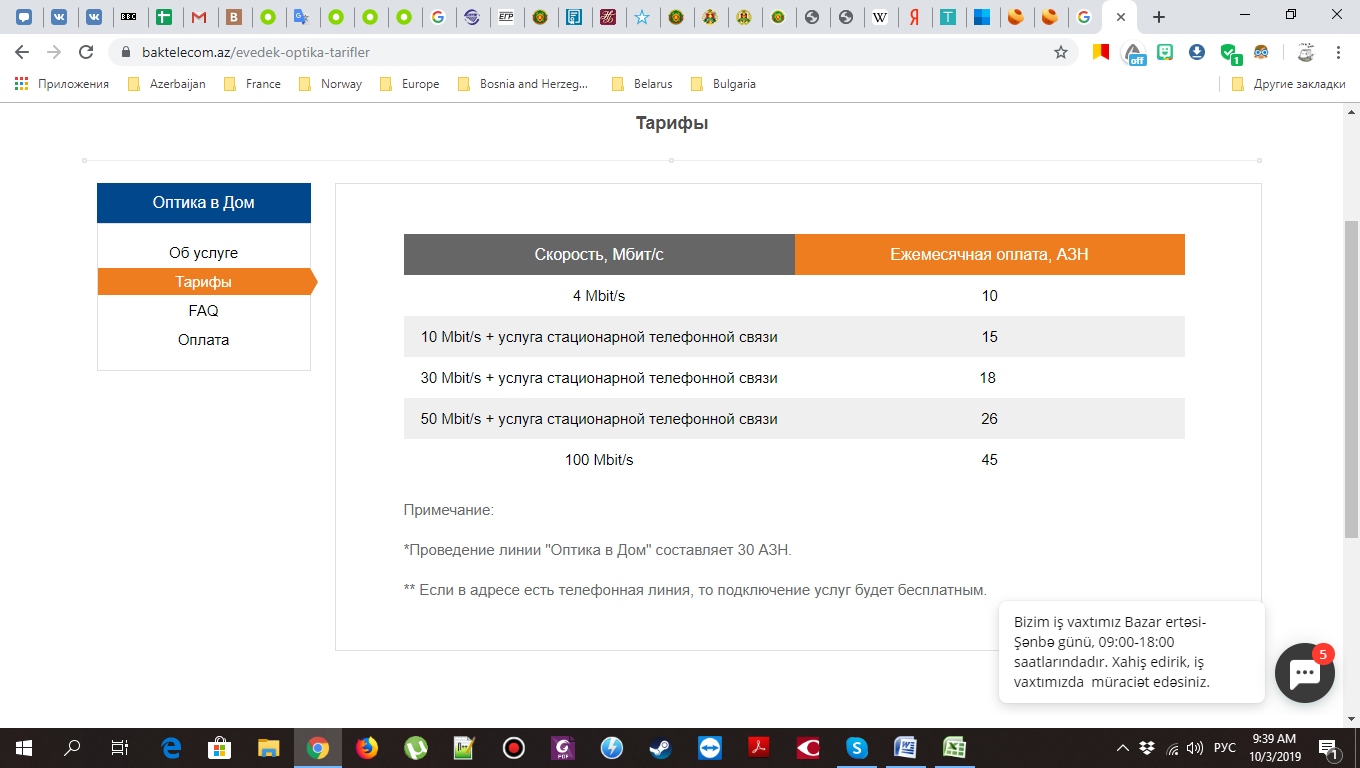Switch to Microsoft Word in the taskbar
The image size is (1360, 768).
click(906, 748)
